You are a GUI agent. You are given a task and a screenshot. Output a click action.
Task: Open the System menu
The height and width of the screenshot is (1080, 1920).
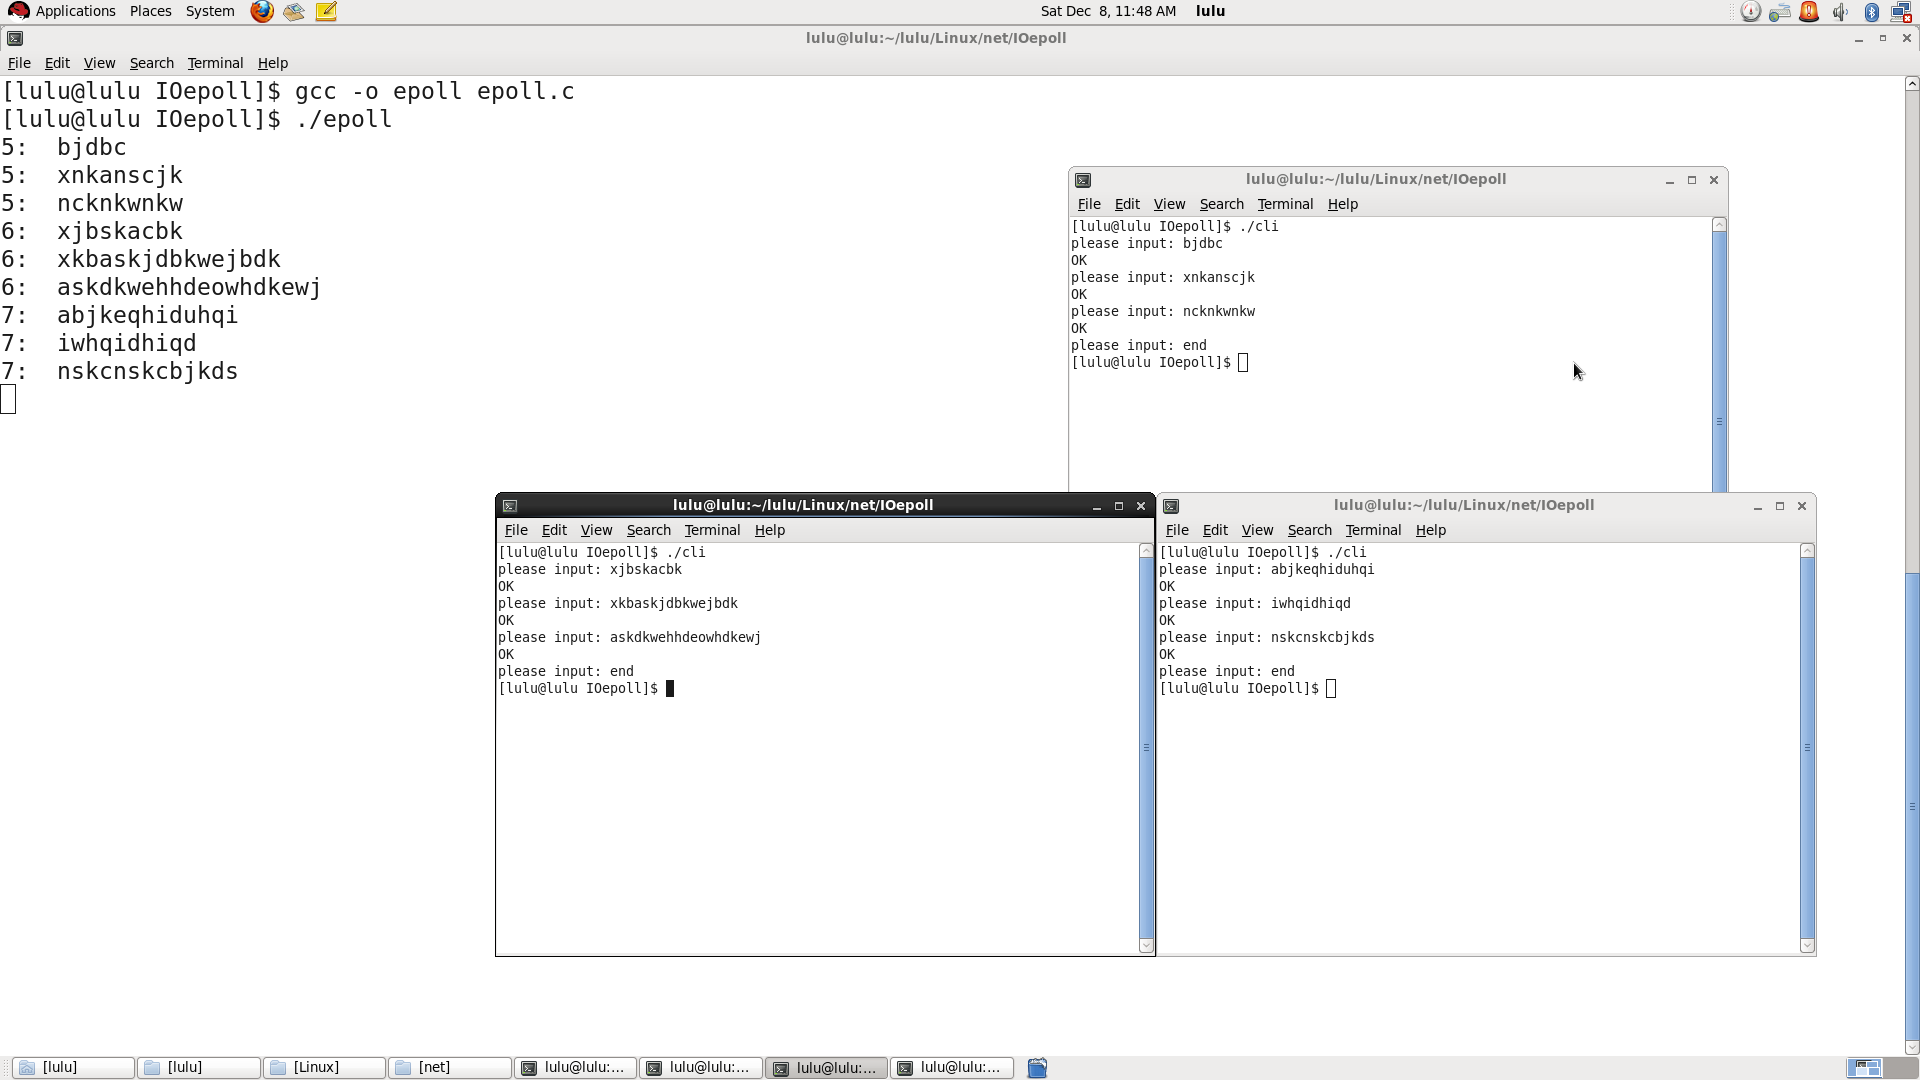tap(210, 11)
